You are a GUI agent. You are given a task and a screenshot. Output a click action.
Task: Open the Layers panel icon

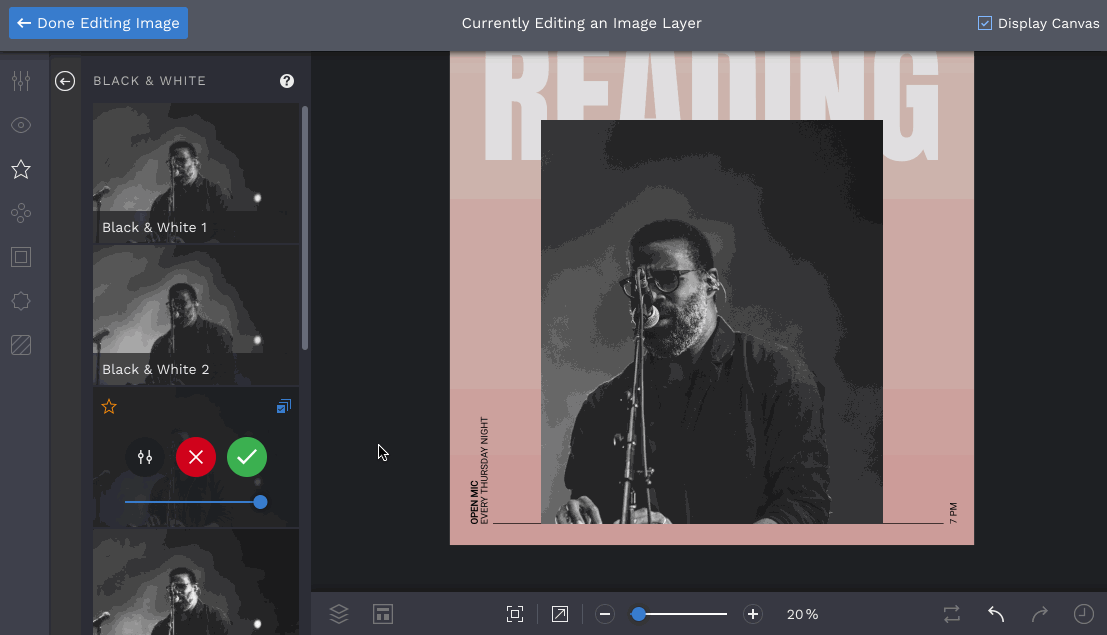pos(339,614)
